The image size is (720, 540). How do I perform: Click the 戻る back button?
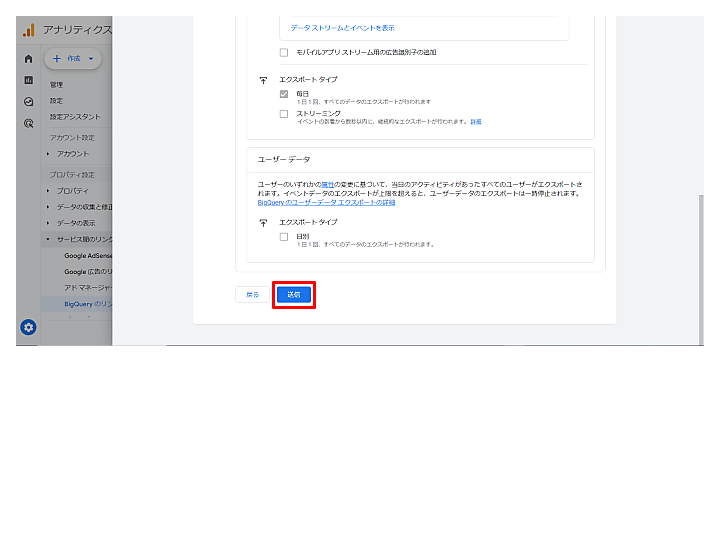[252, 295]
